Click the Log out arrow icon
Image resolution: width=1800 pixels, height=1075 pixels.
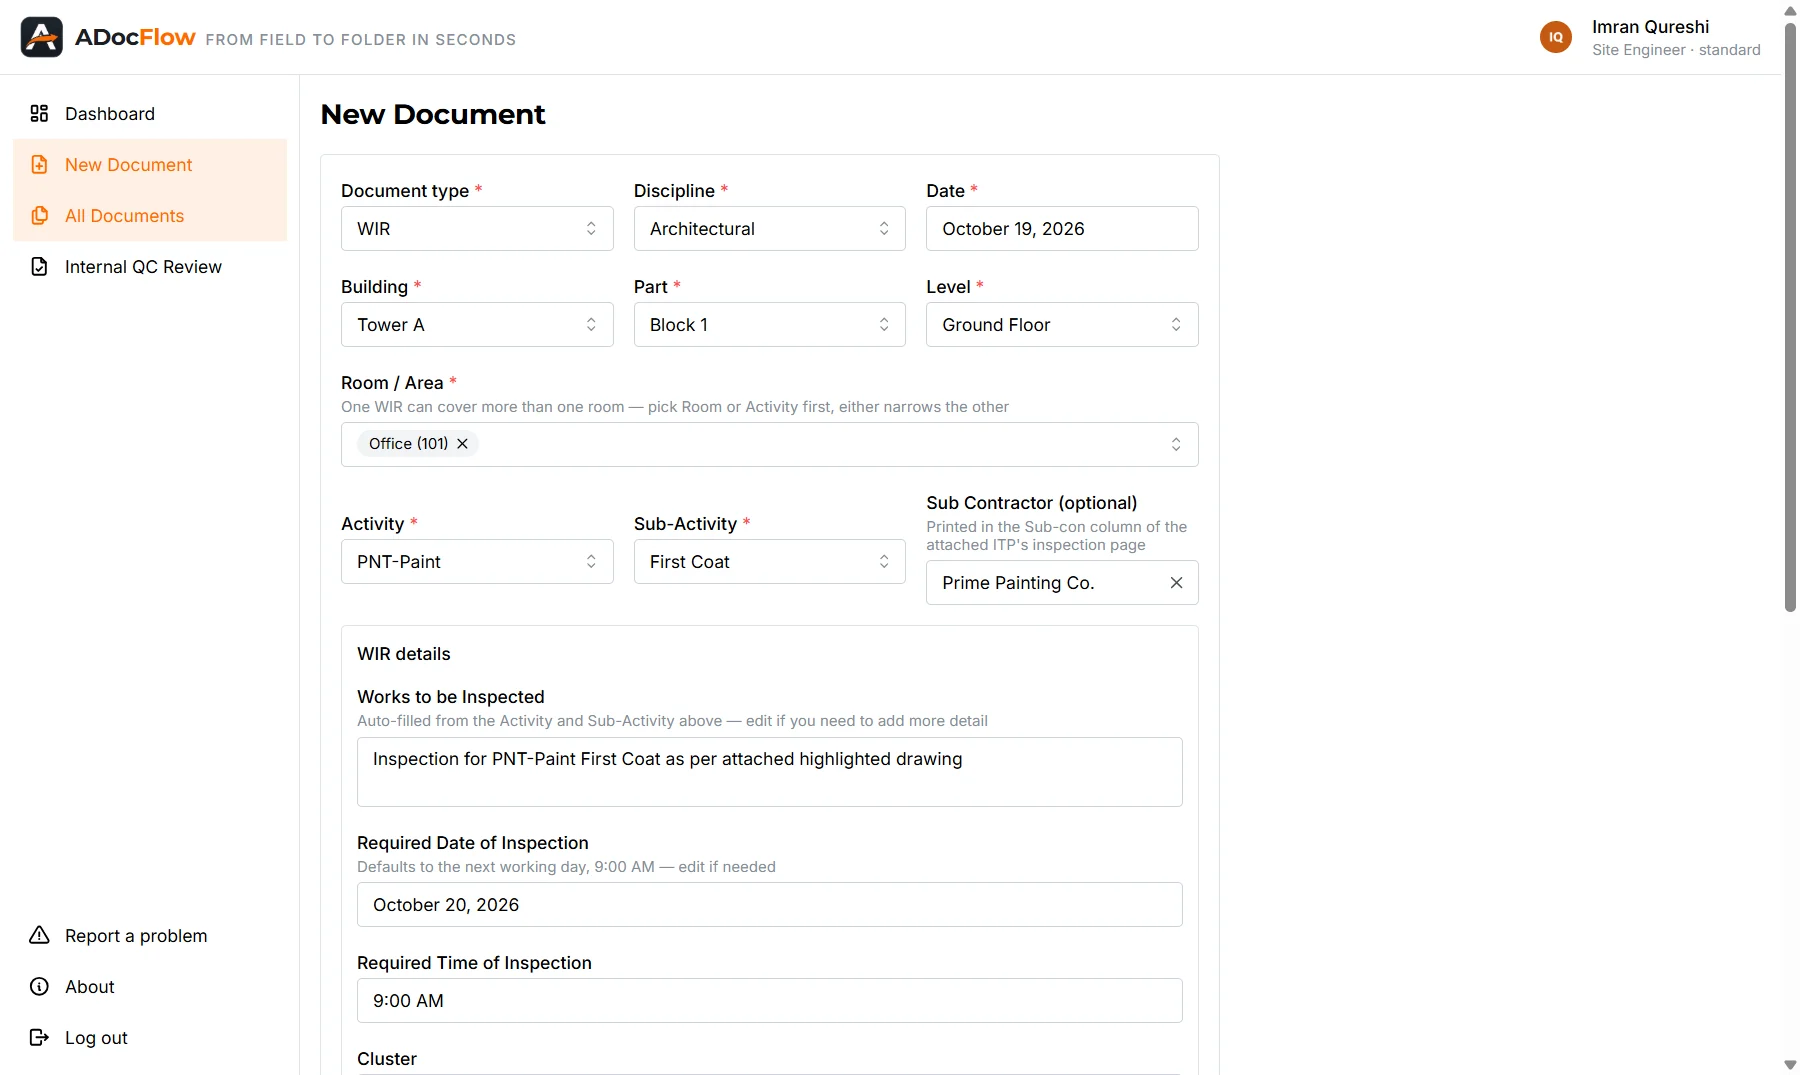[39, 1037]
